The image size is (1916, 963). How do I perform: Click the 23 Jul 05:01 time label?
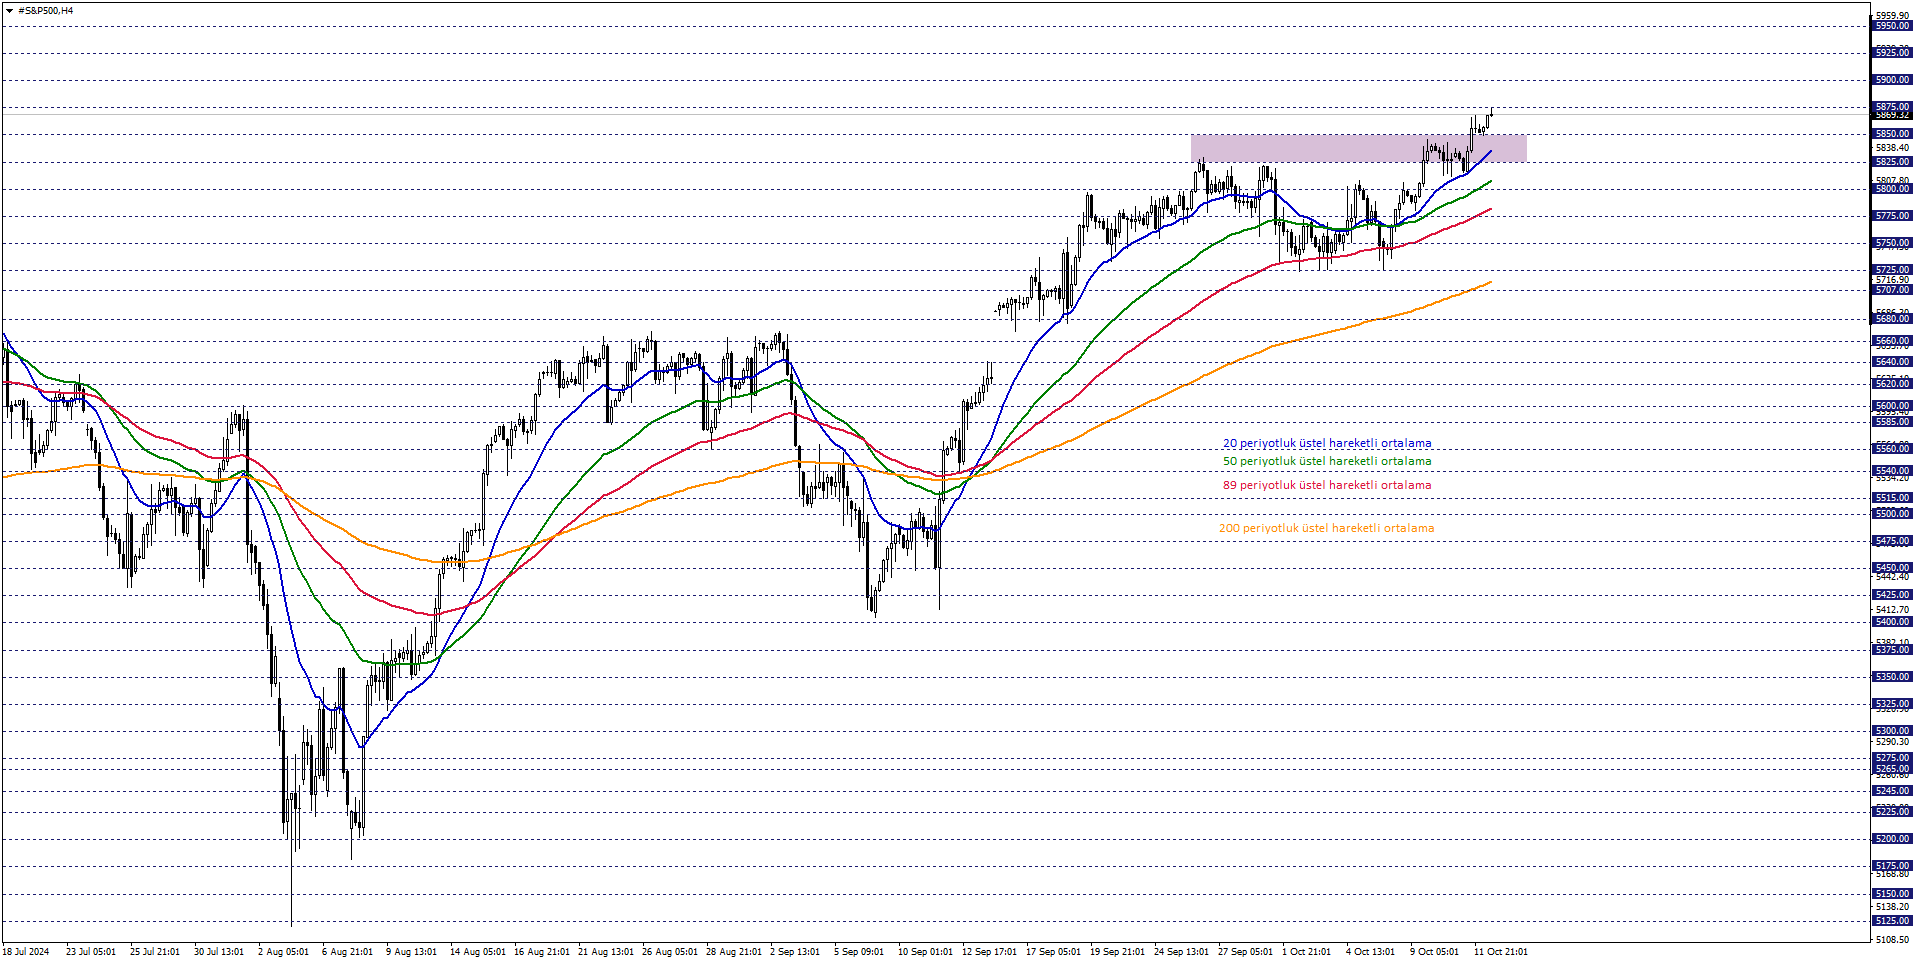point(91,952)
